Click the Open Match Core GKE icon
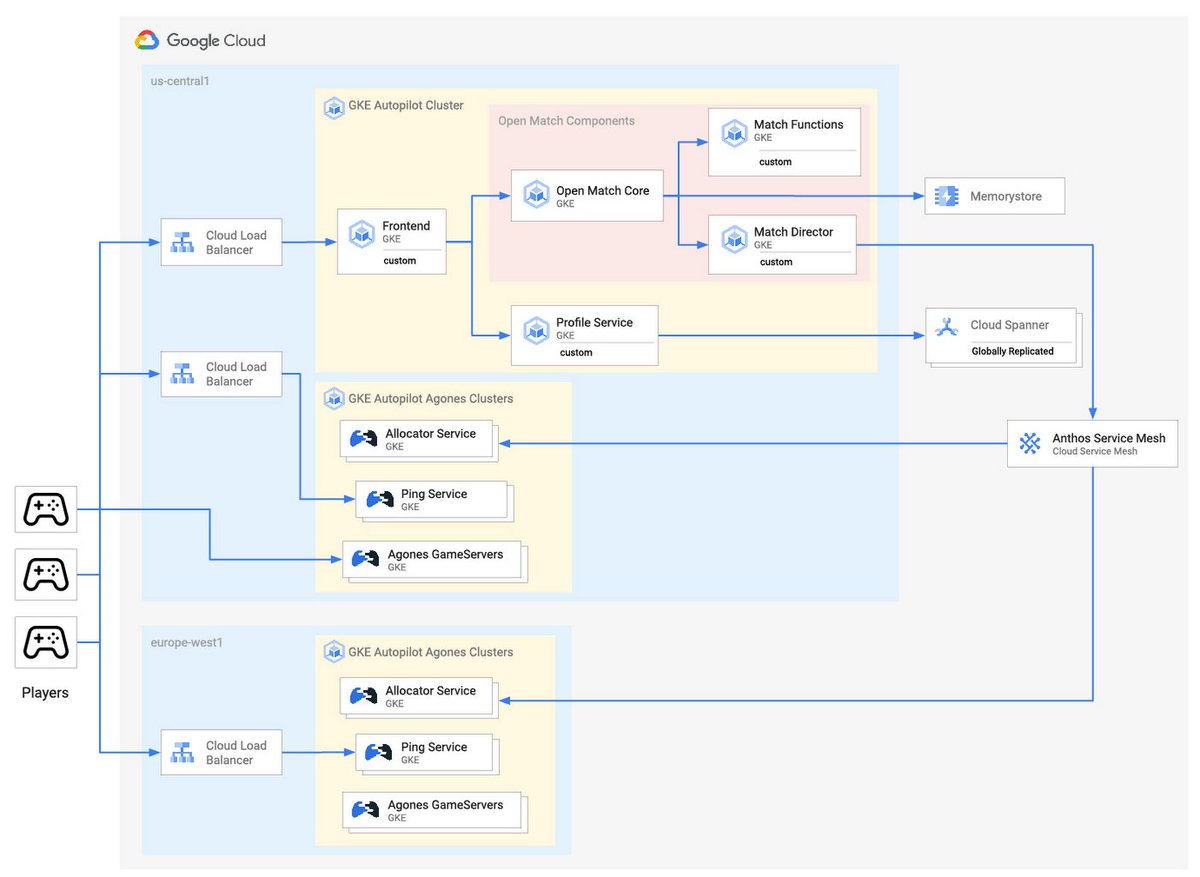 [536, 195]
